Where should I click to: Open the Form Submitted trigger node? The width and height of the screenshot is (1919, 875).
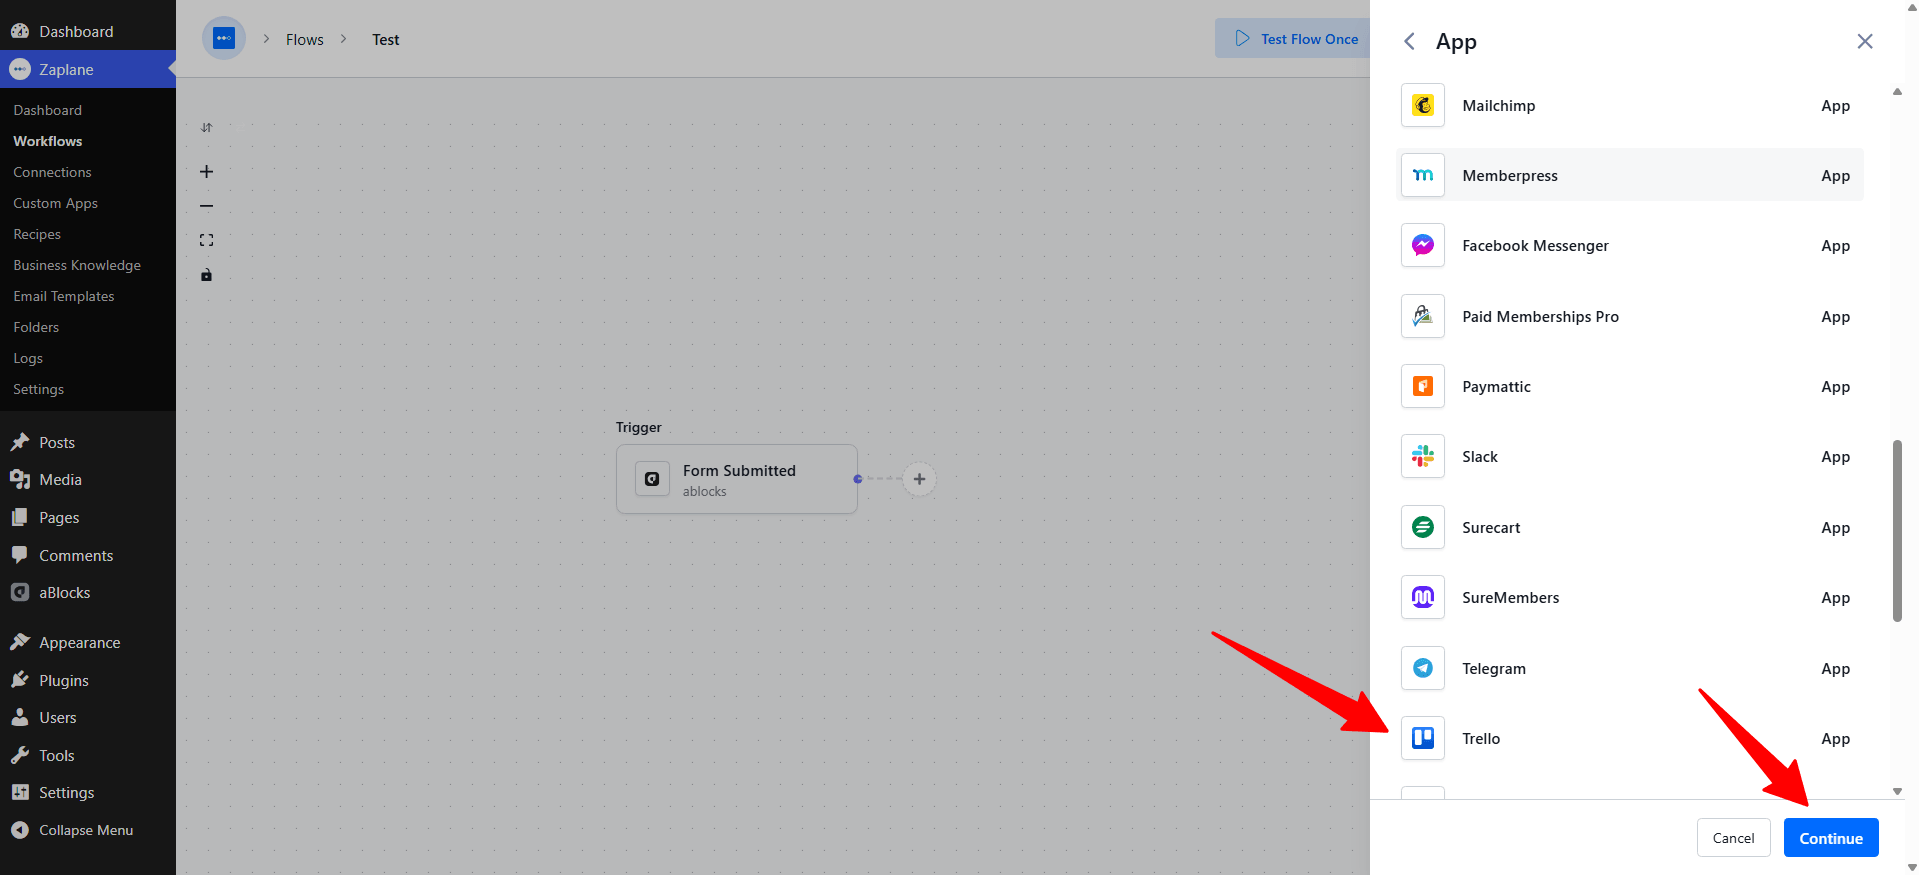(737, 479)
